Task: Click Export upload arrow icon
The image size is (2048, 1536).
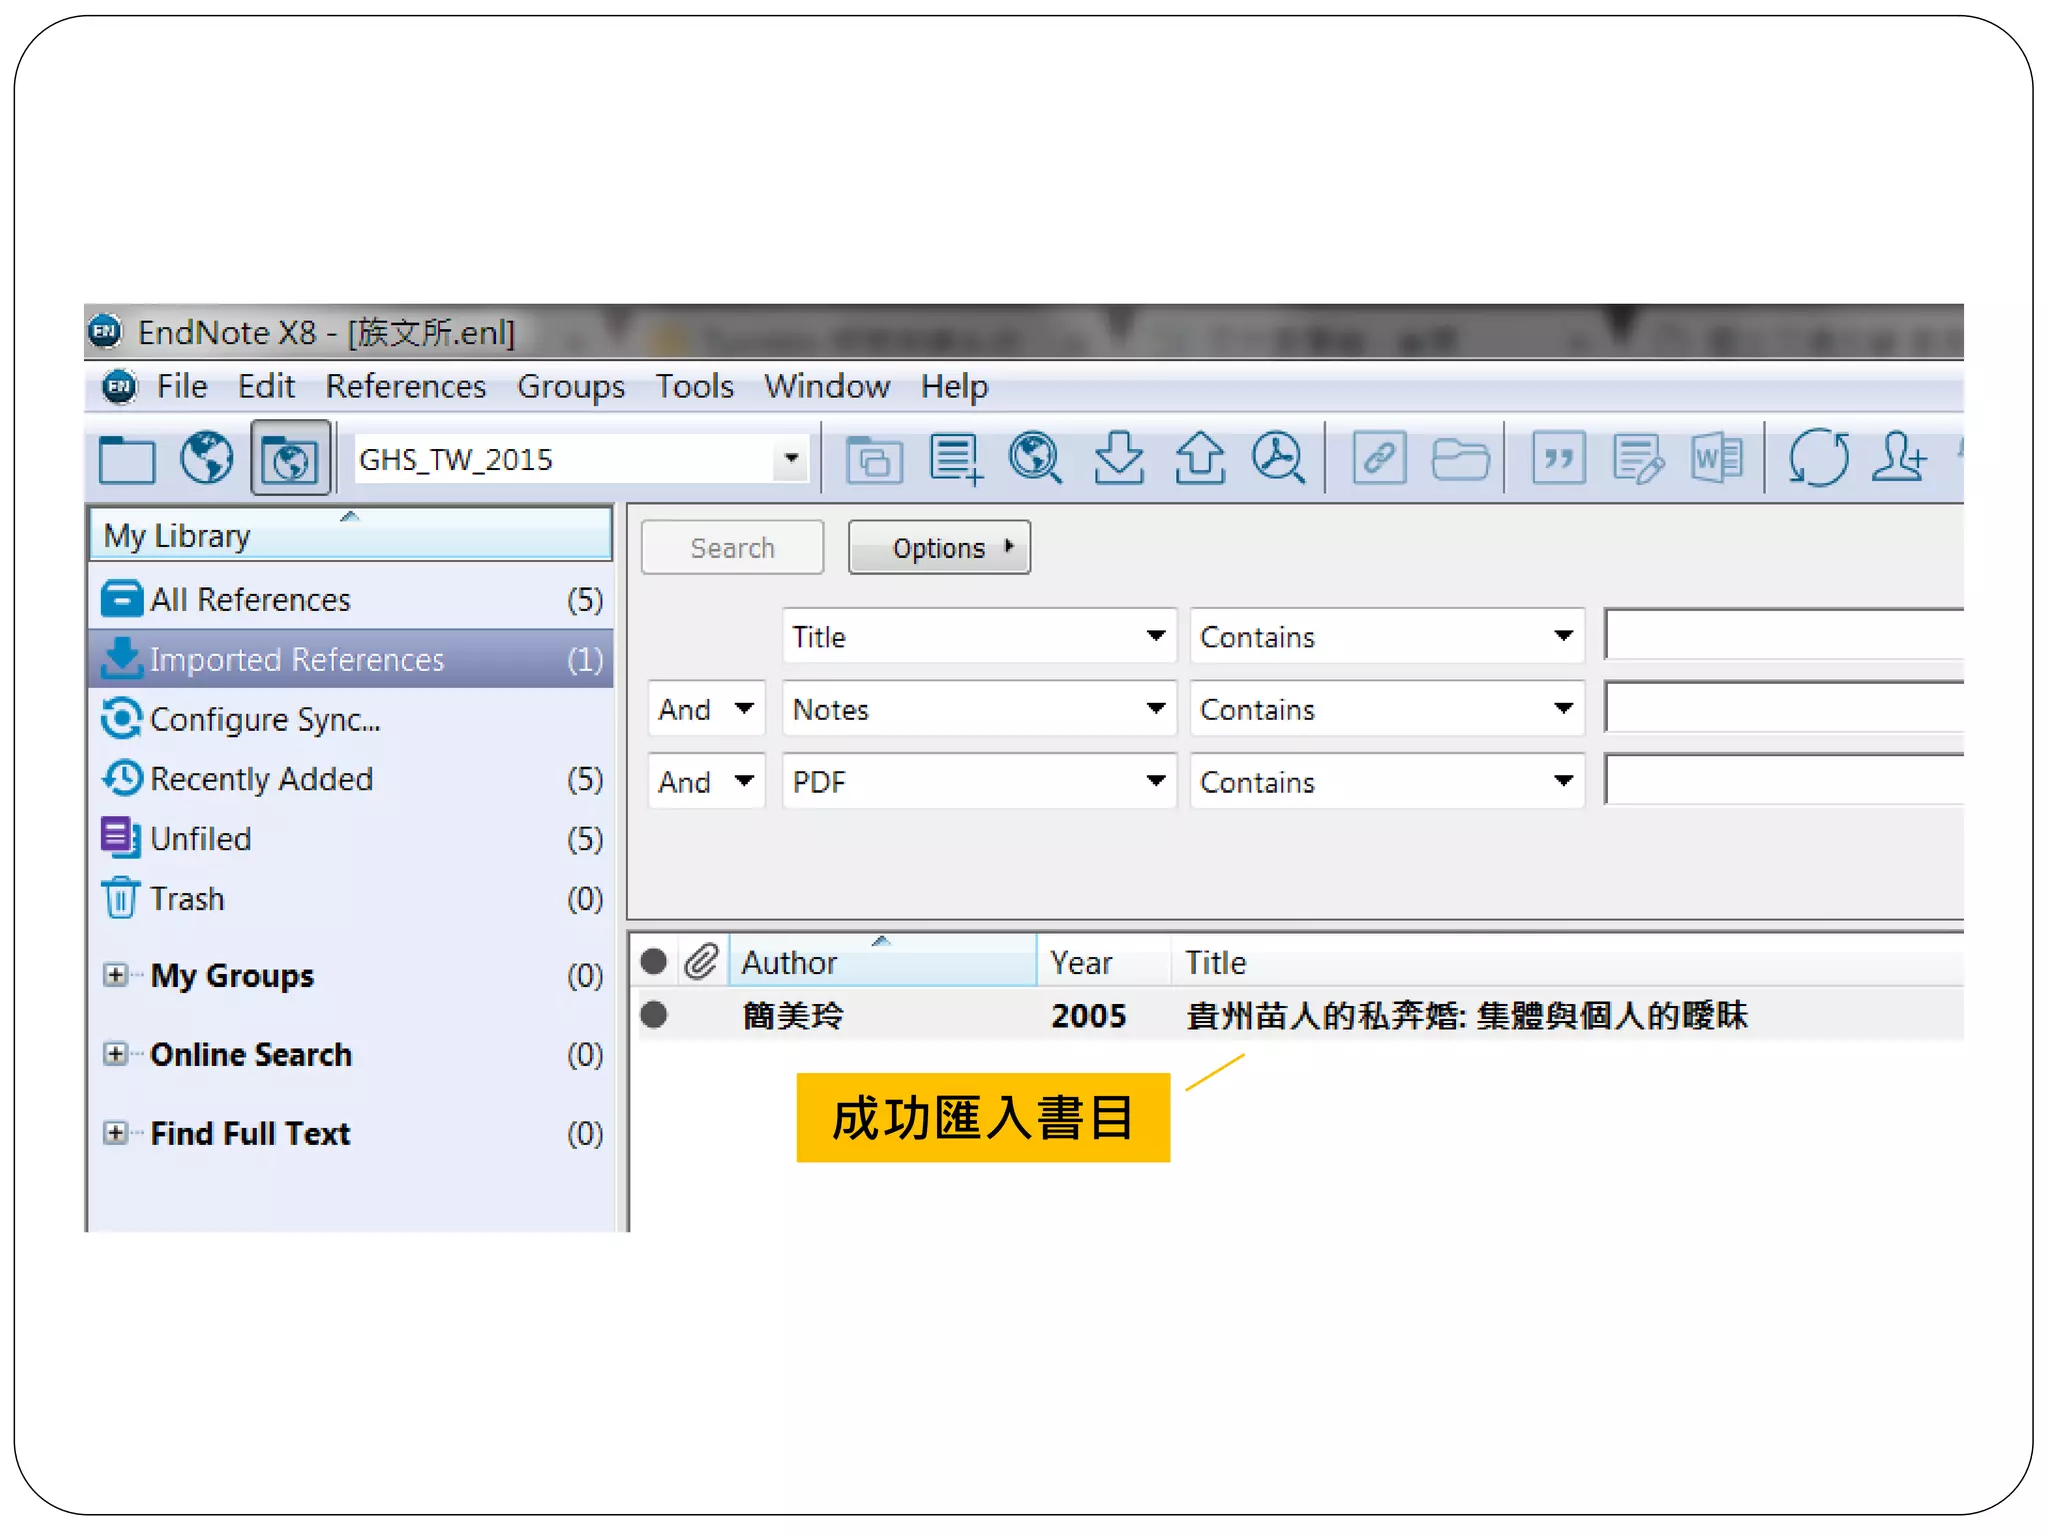Action: pyautogui.click(x=1199, y=459)
